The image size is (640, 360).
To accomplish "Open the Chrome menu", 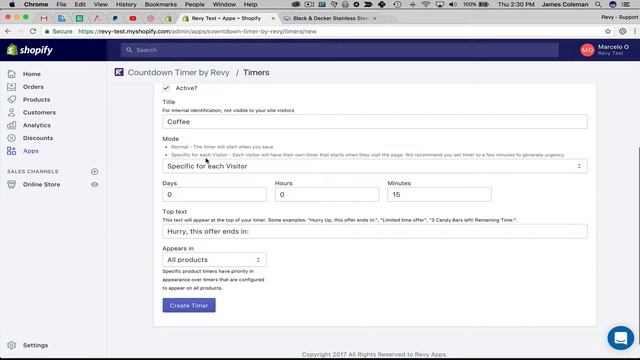I will coord(36,4).
